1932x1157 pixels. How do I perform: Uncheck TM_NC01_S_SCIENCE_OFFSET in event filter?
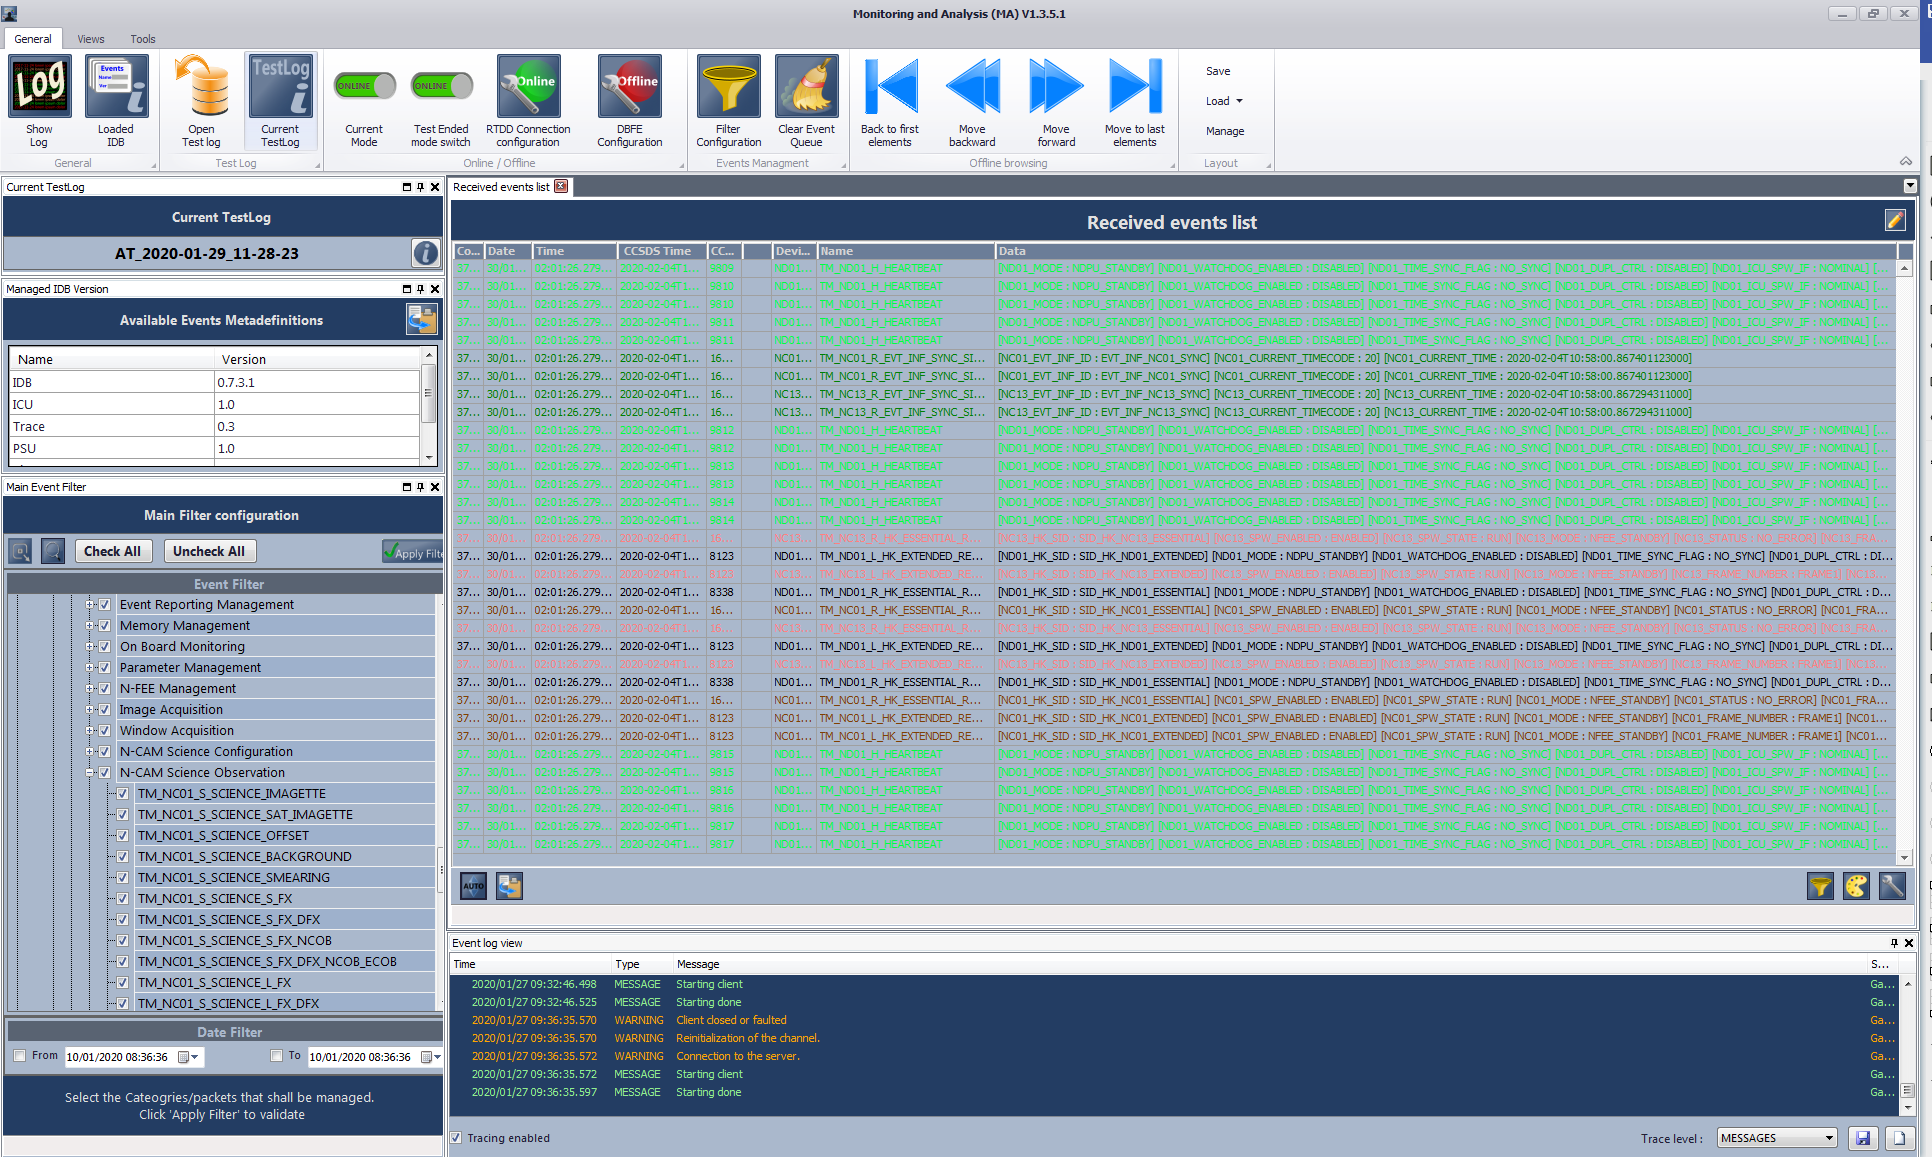123,835
